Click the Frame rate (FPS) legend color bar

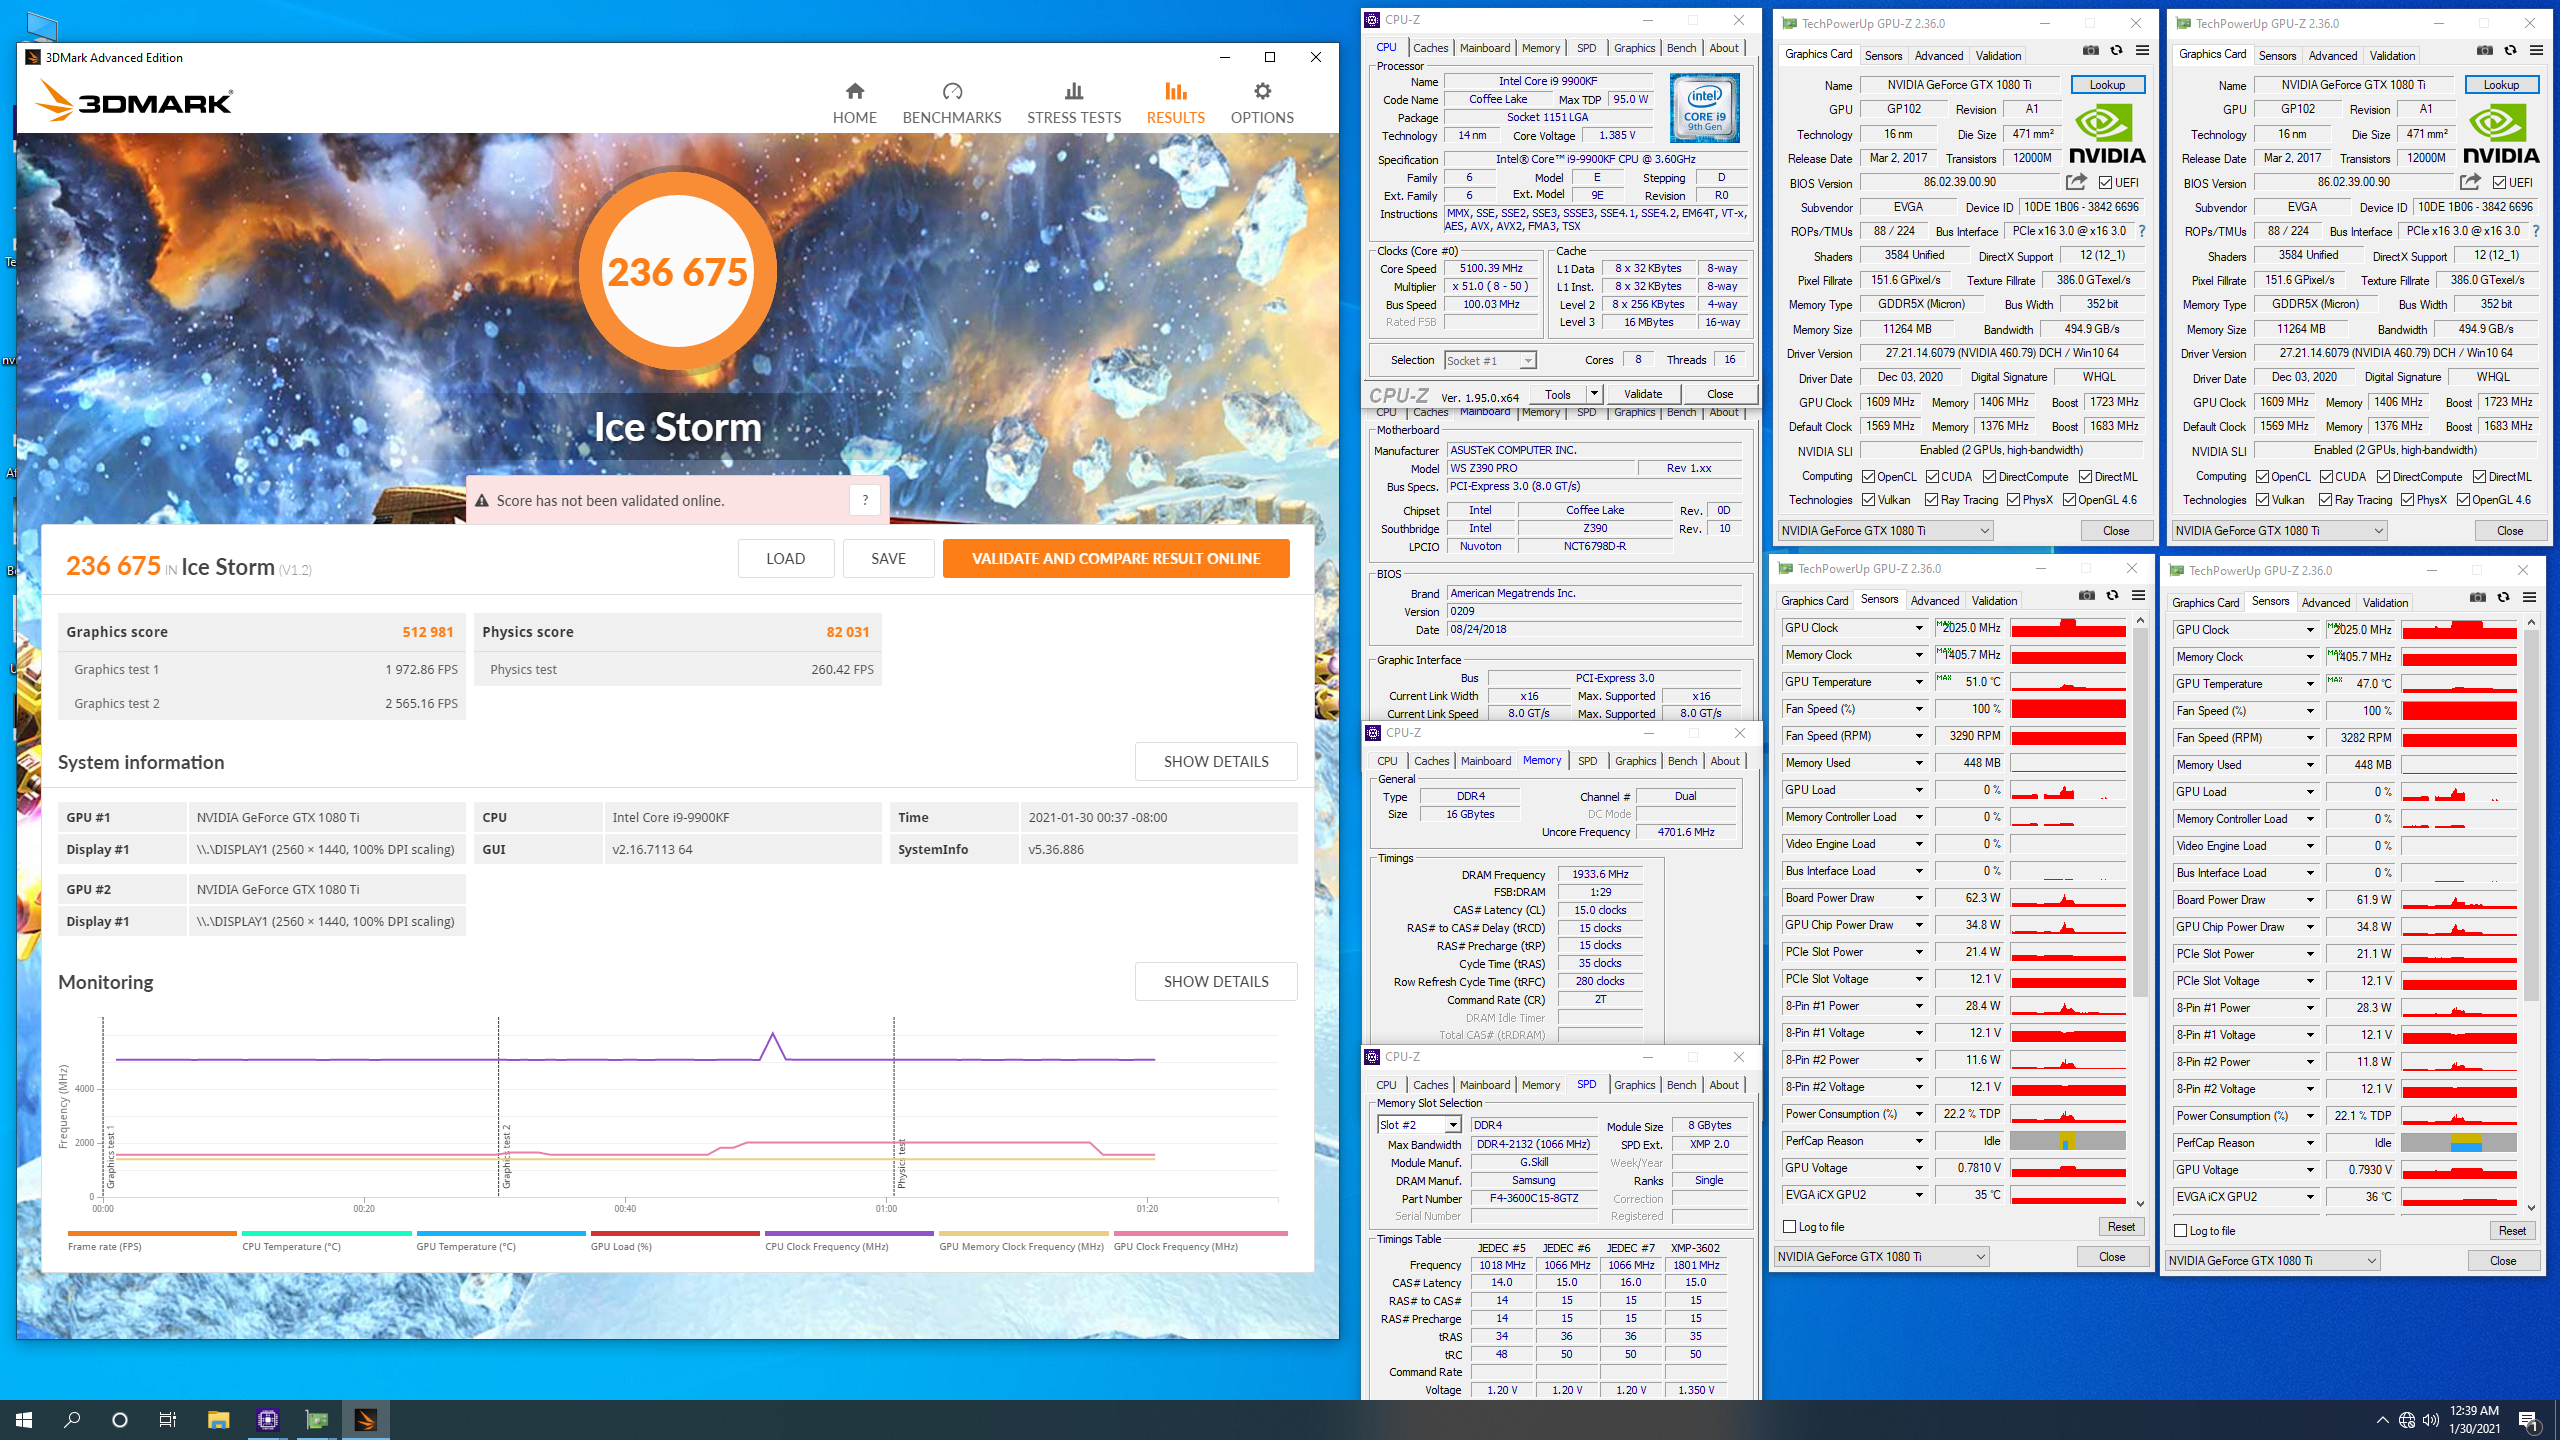click(x=152, y=1233)
